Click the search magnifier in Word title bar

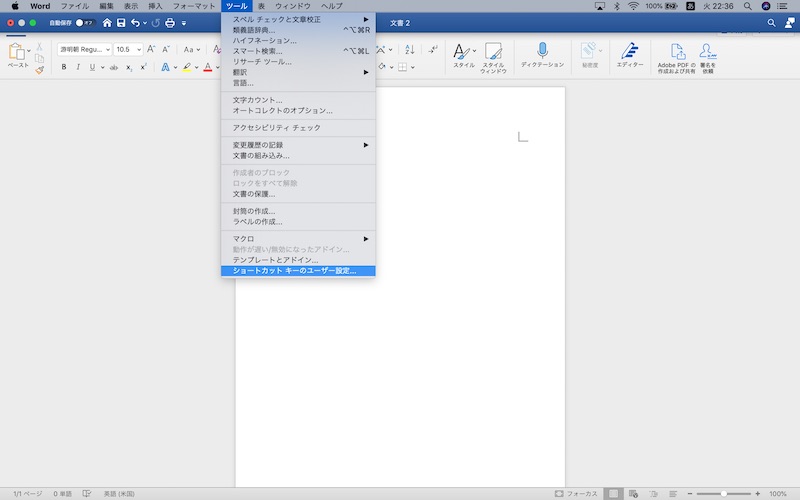(771, 23)
